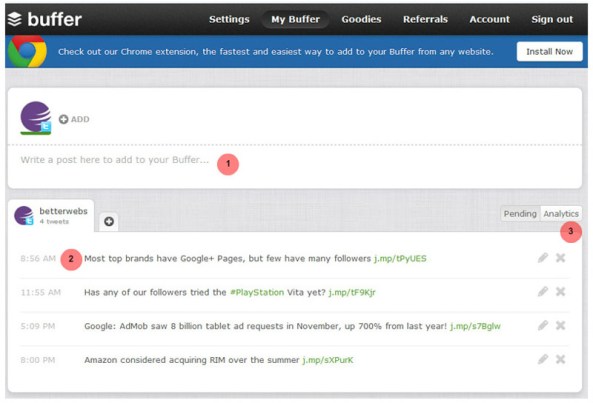The image size is (593, 403).
Task: Open the j.mp/tF9Kjr link
Action: click(352, 292)
